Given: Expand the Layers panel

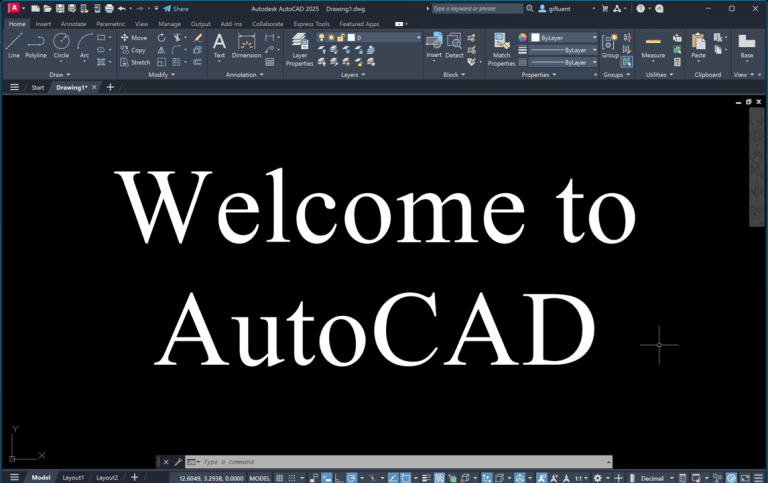Looking at the screenshot, I should (353, 74).
